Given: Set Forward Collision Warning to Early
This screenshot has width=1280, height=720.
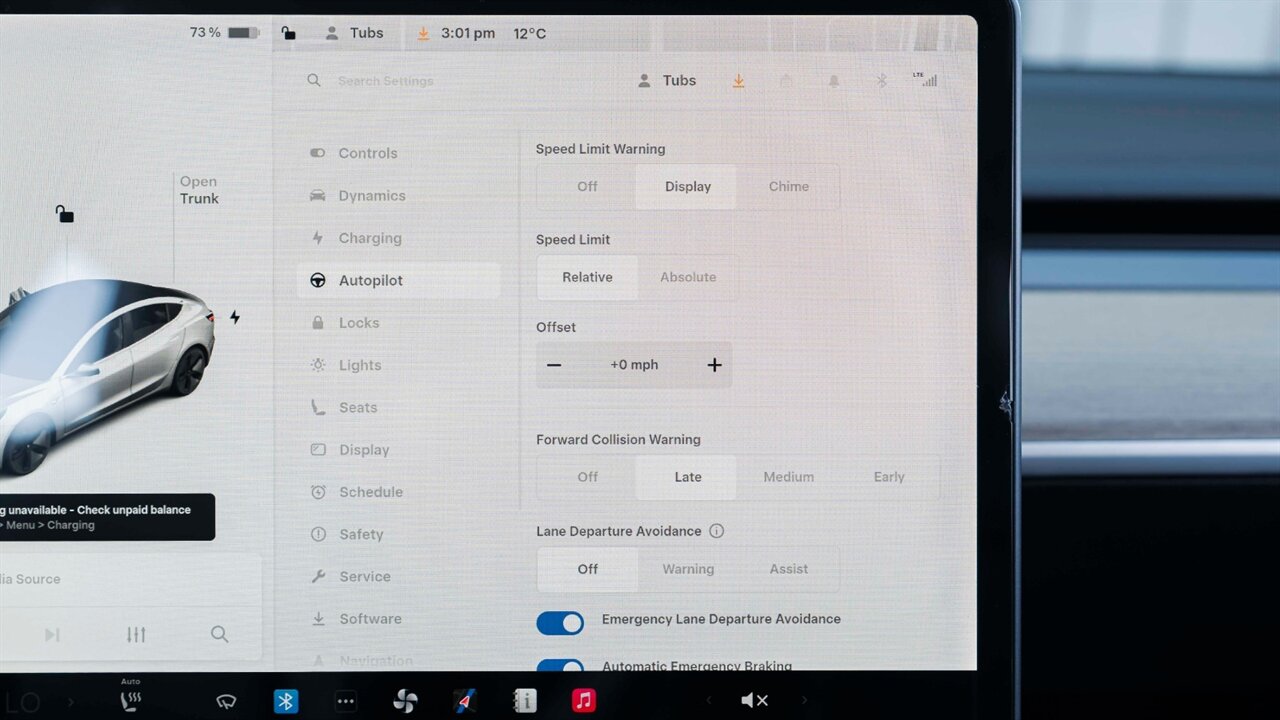Looking at the screenshot, I should click(x=888, y=478).
